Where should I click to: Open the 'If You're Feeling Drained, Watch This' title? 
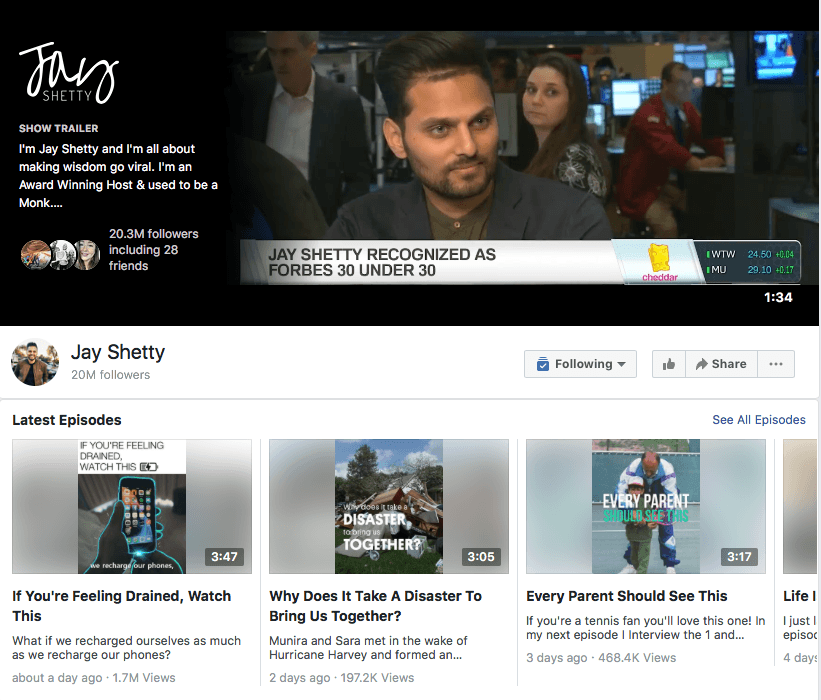pyautogui.click(x=121, y=606)
